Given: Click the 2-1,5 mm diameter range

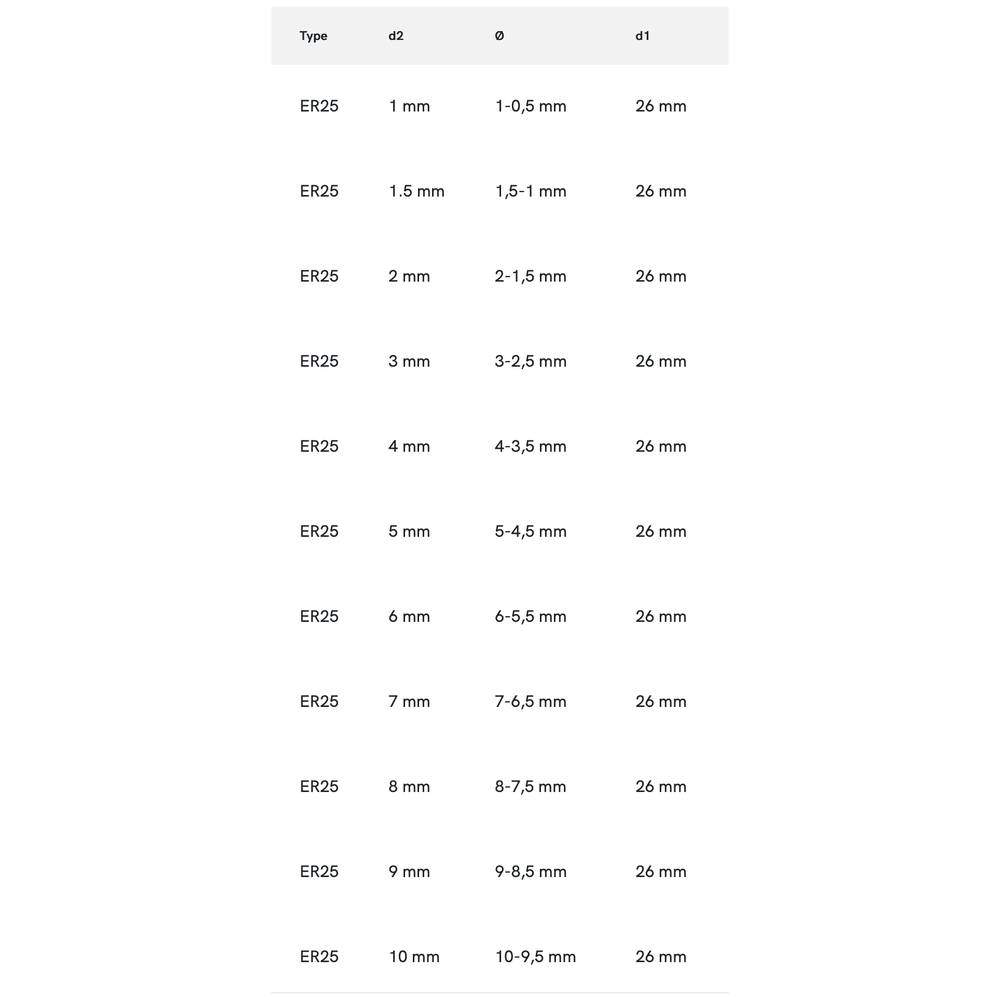Looking at the screenshot, I should coord(531,276).
